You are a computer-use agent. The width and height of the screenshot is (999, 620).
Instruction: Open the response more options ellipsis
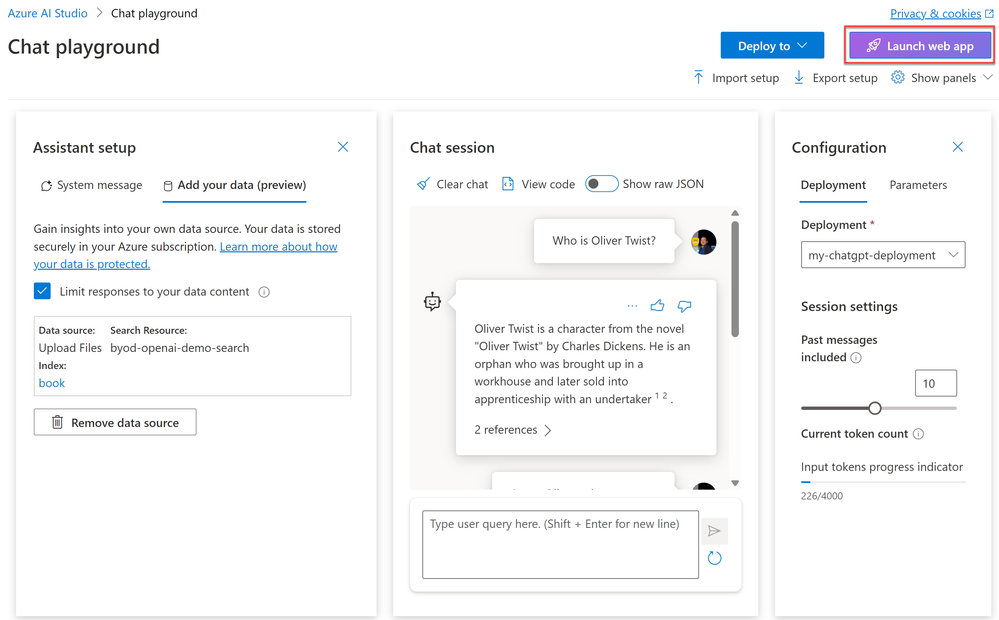[632, 306]
